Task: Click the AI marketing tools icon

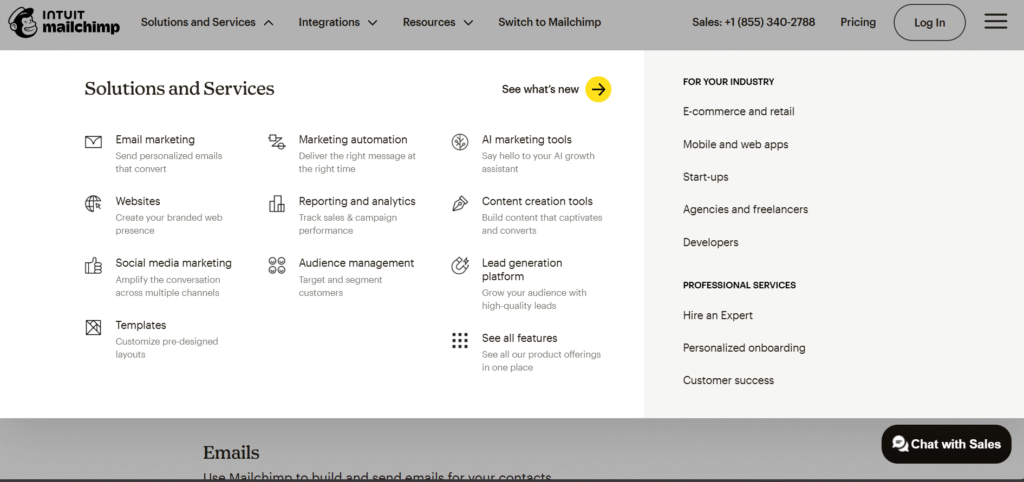Action: [x=460, y=142]
